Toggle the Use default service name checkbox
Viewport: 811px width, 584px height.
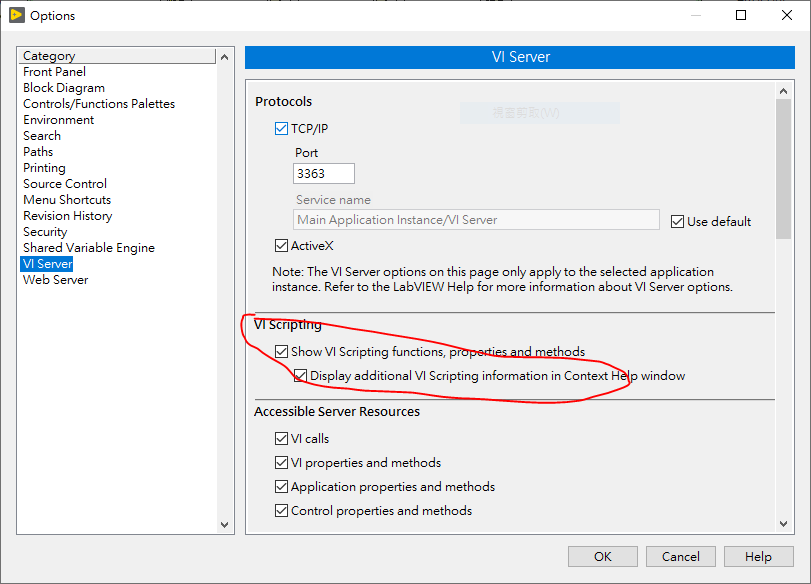click(x=677, y=221)
